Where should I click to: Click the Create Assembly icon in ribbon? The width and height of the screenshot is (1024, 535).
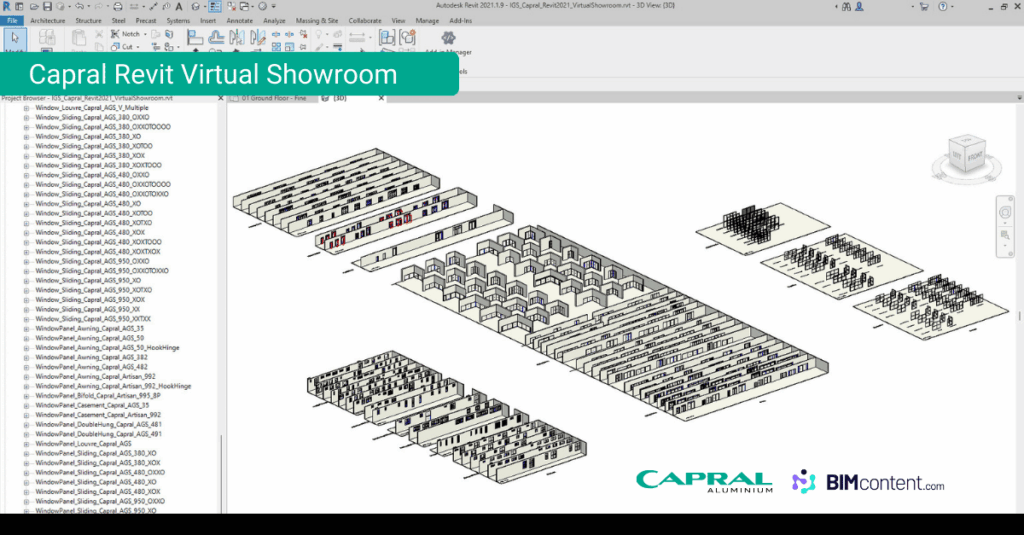click(387, 37)
